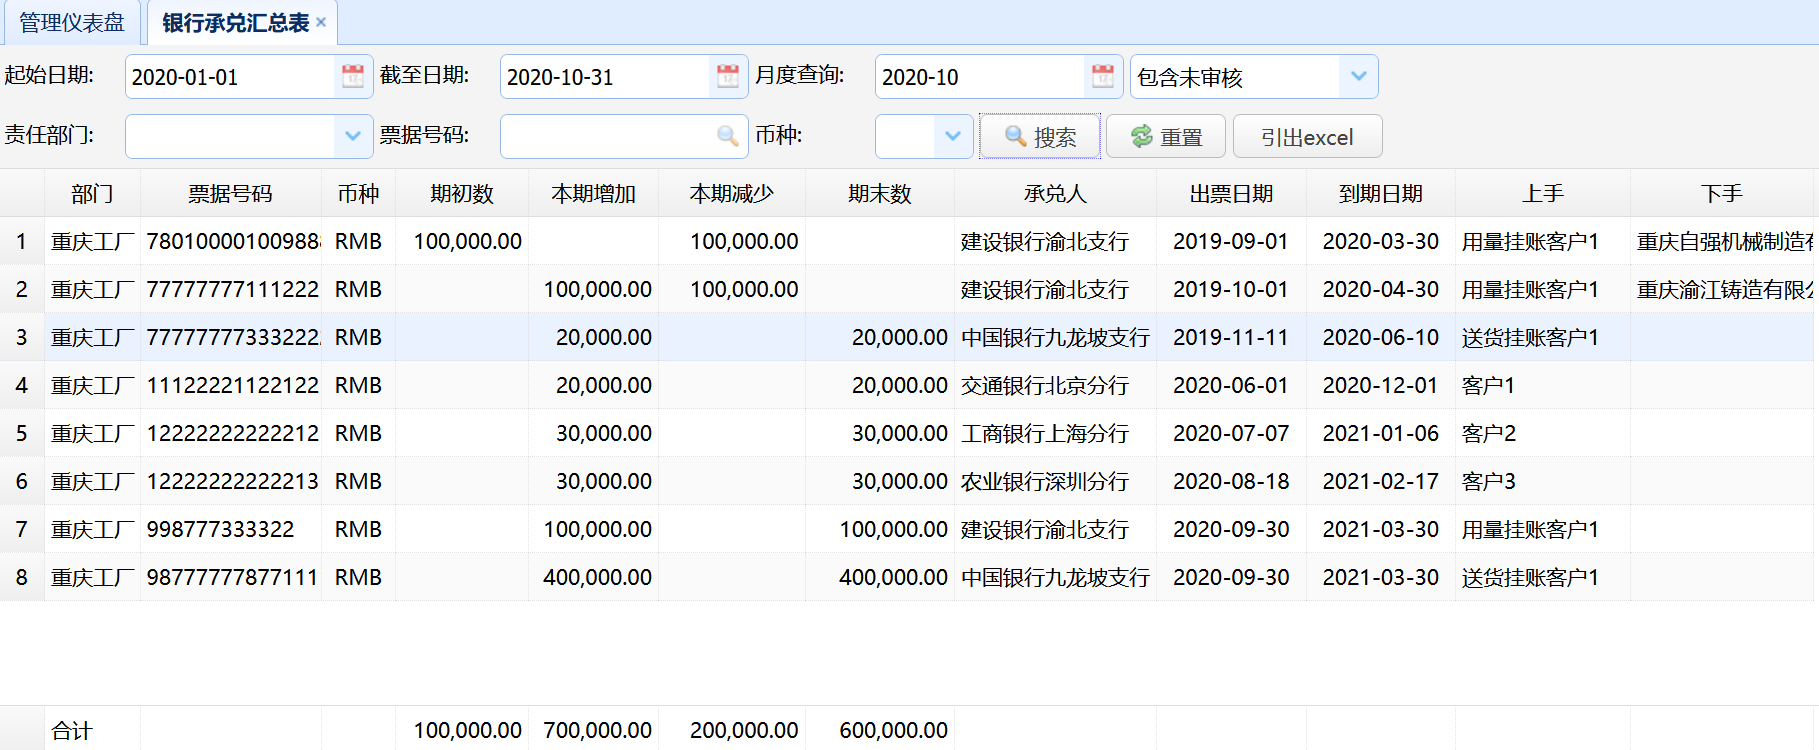Expand the 币种 dropdown

click(x=952, y=136)
